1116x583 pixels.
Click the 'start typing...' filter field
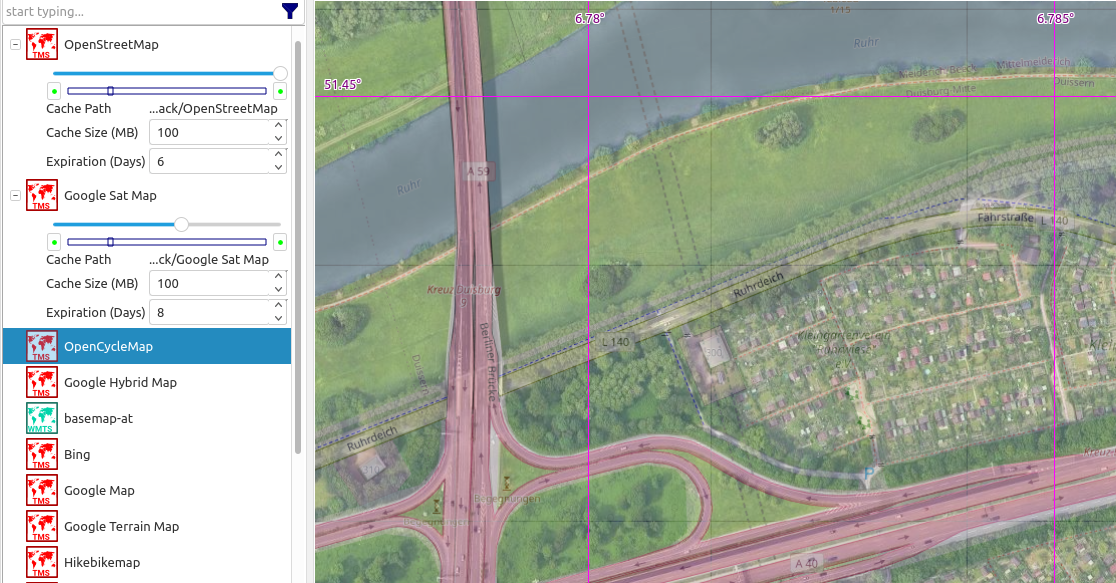[140, 12]
